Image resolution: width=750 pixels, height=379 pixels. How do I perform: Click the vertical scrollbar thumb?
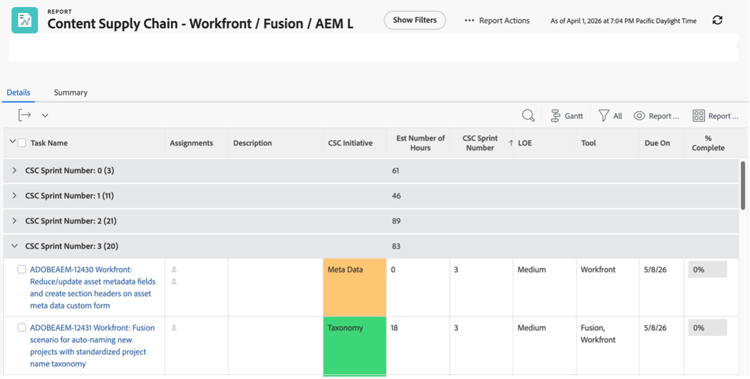pos(743,185)
